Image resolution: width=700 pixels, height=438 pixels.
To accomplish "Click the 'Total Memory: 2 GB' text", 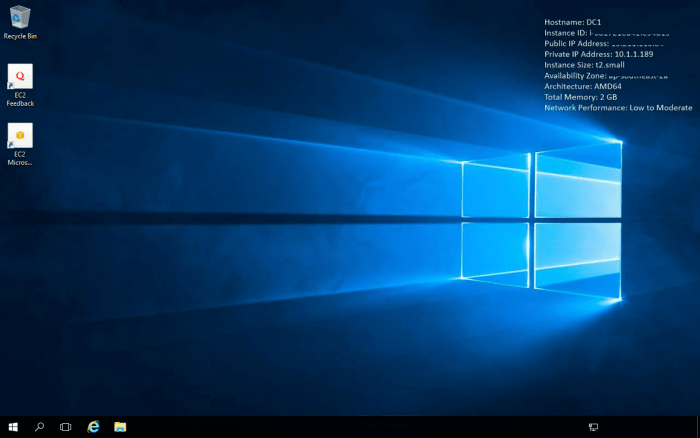I will click(x=580, y=97).
